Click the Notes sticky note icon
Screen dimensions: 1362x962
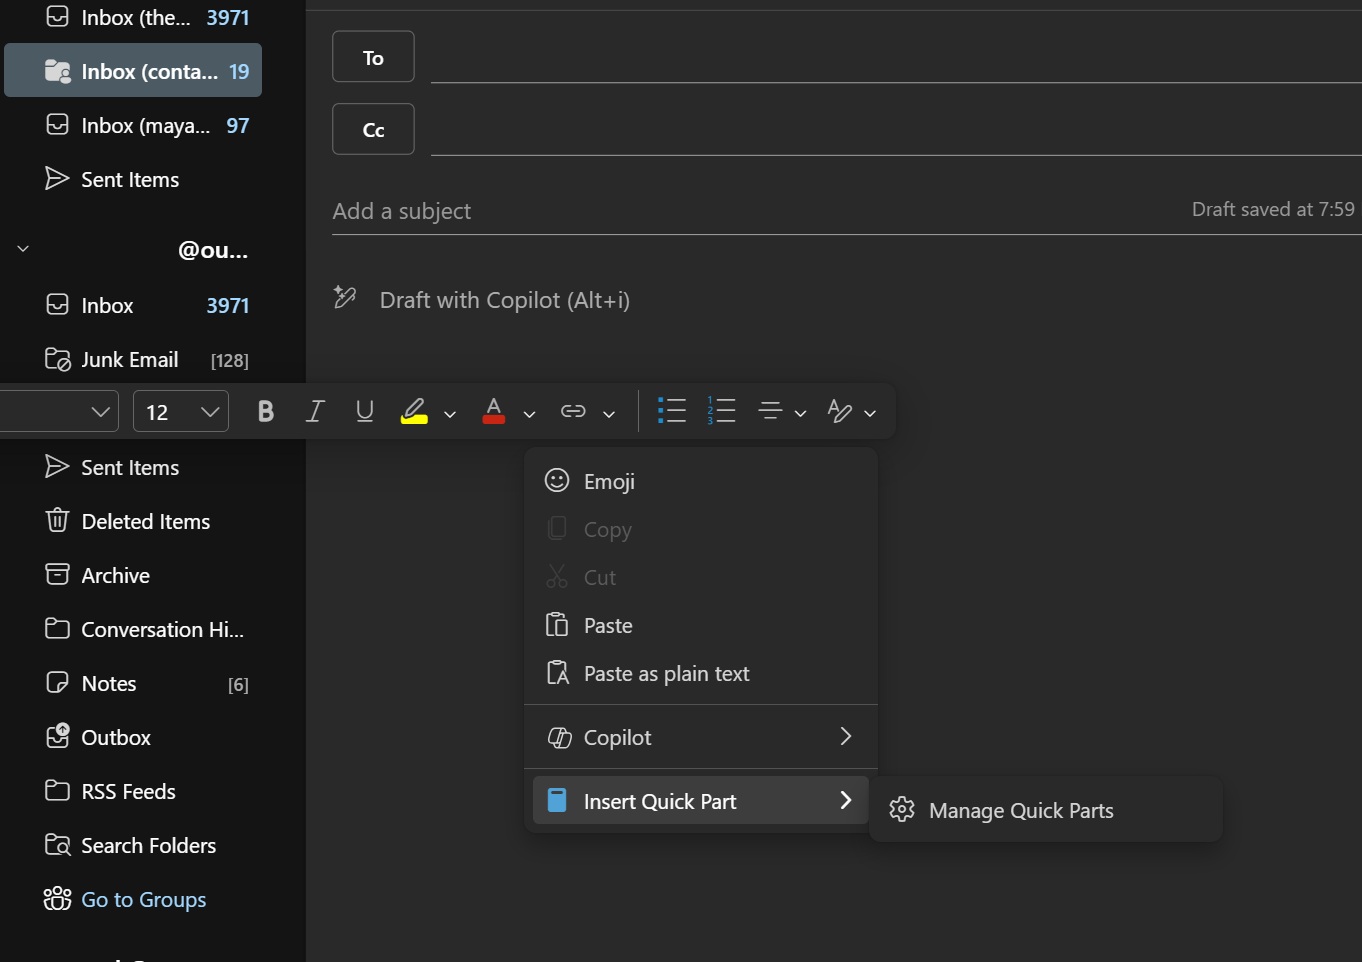tap(57, 682)
